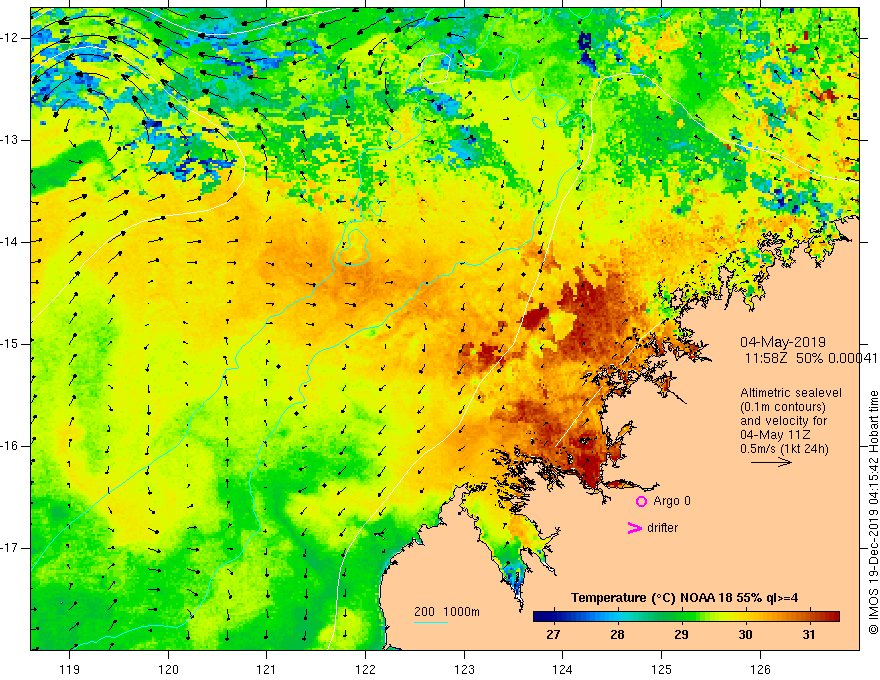Click the '200 1000m' bathymetry label
Screen dimensions: 880x680
coord(447,612)
